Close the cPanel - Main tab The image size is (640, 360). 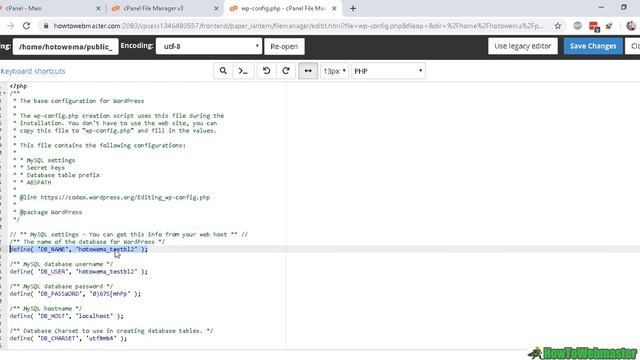pyautogui.click(x=98, y=8)
